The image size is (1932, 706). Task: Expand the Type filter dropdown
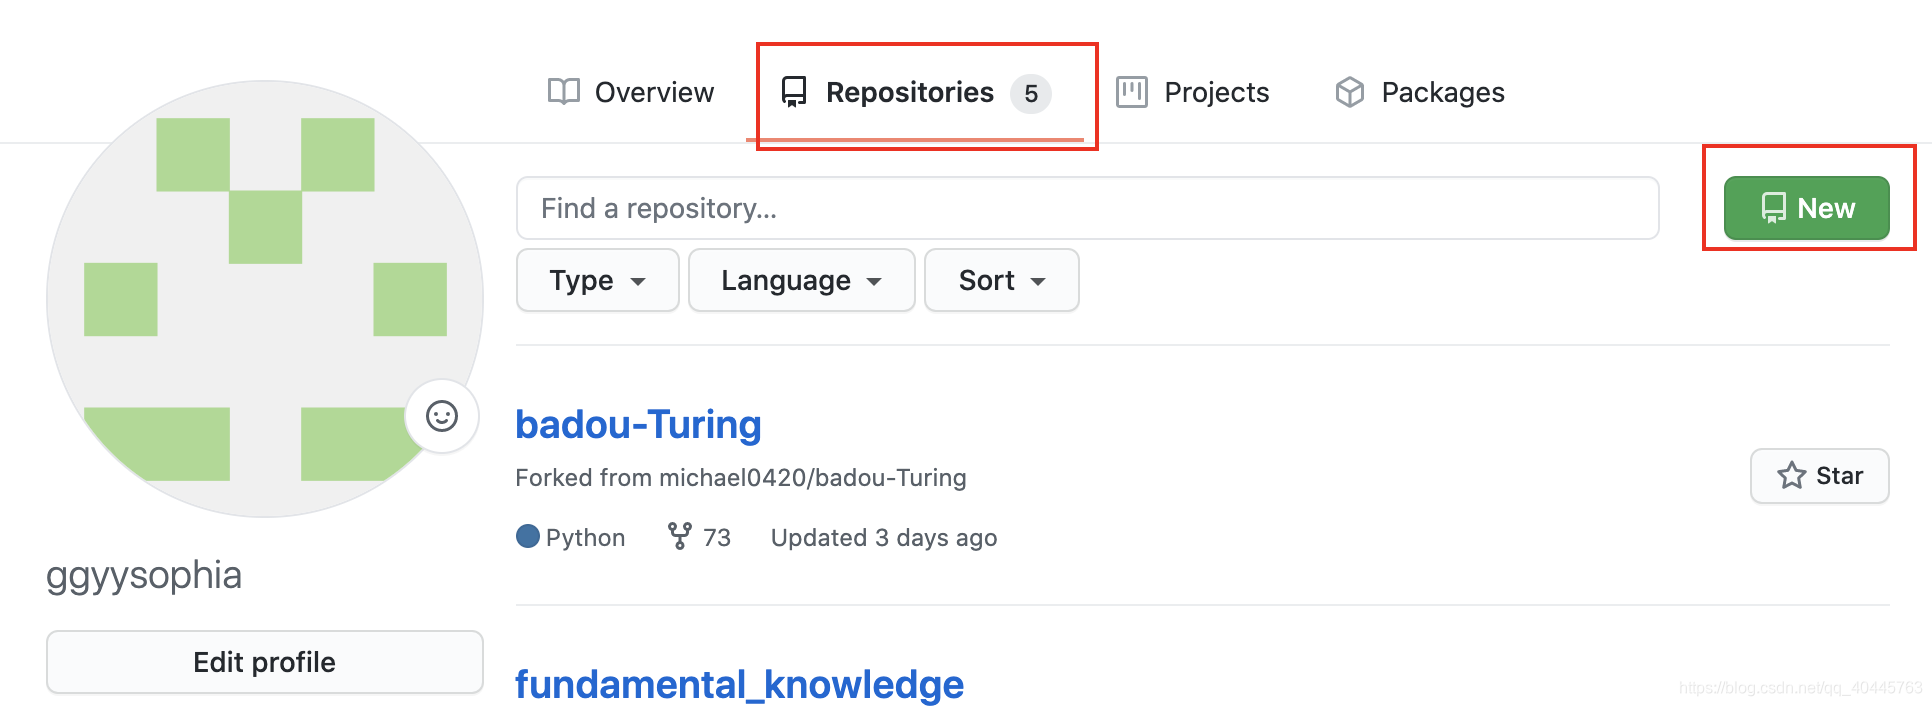point(598,280)
